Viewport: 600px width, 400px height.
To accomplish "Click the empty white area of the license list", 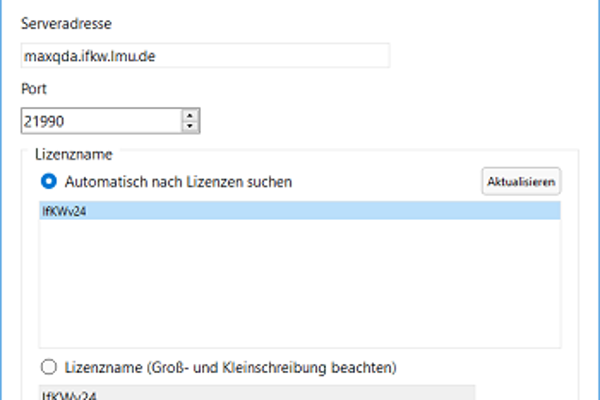I will click(298, 280).
